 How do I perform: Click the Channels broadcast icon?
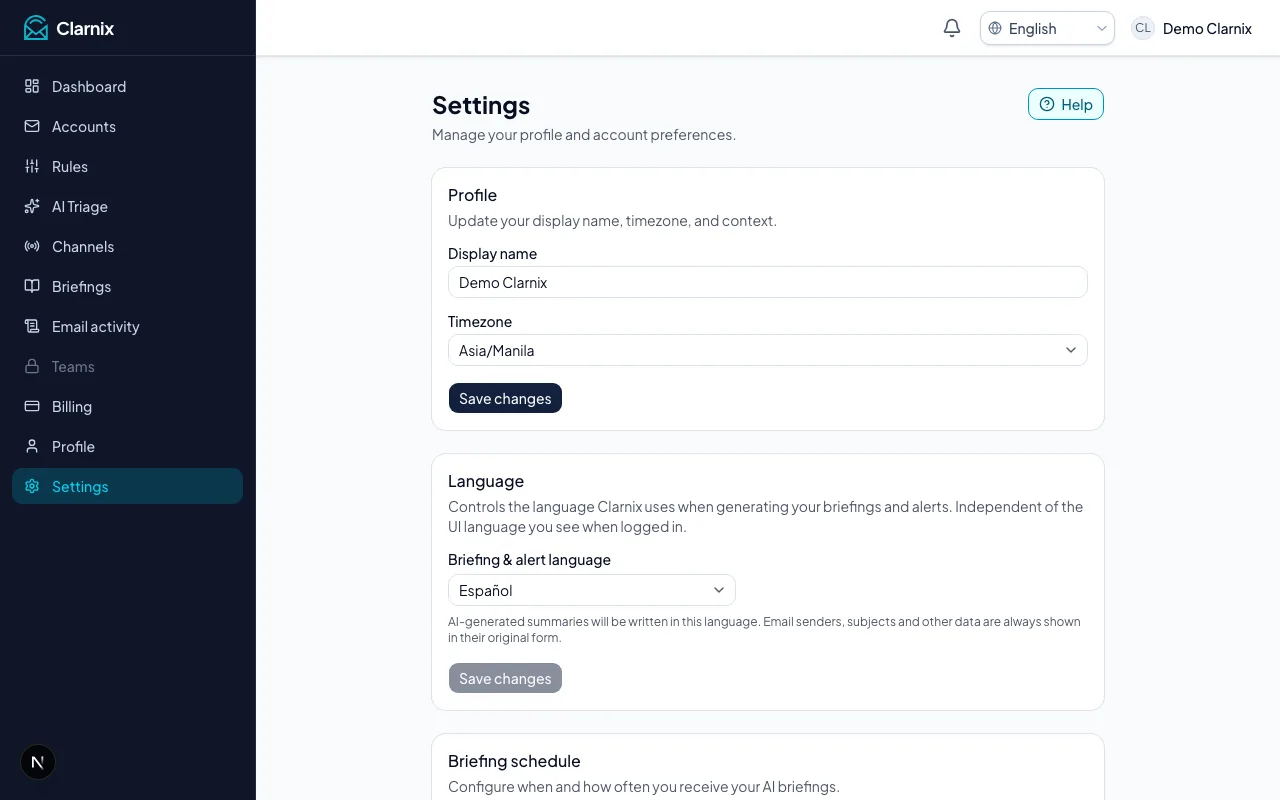pos(32,246)
